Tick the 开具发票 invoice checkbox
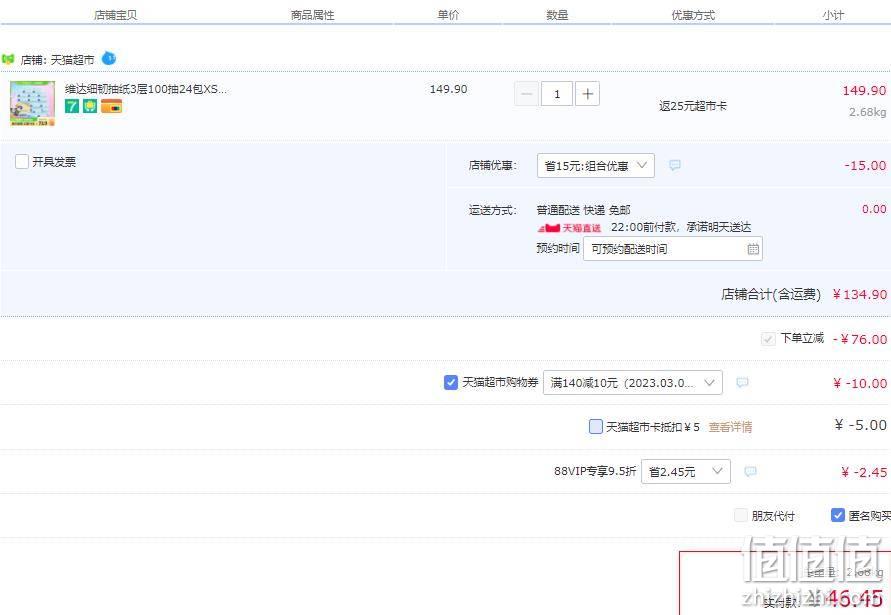The image size is (891, 615). click(x=22, y=161)
